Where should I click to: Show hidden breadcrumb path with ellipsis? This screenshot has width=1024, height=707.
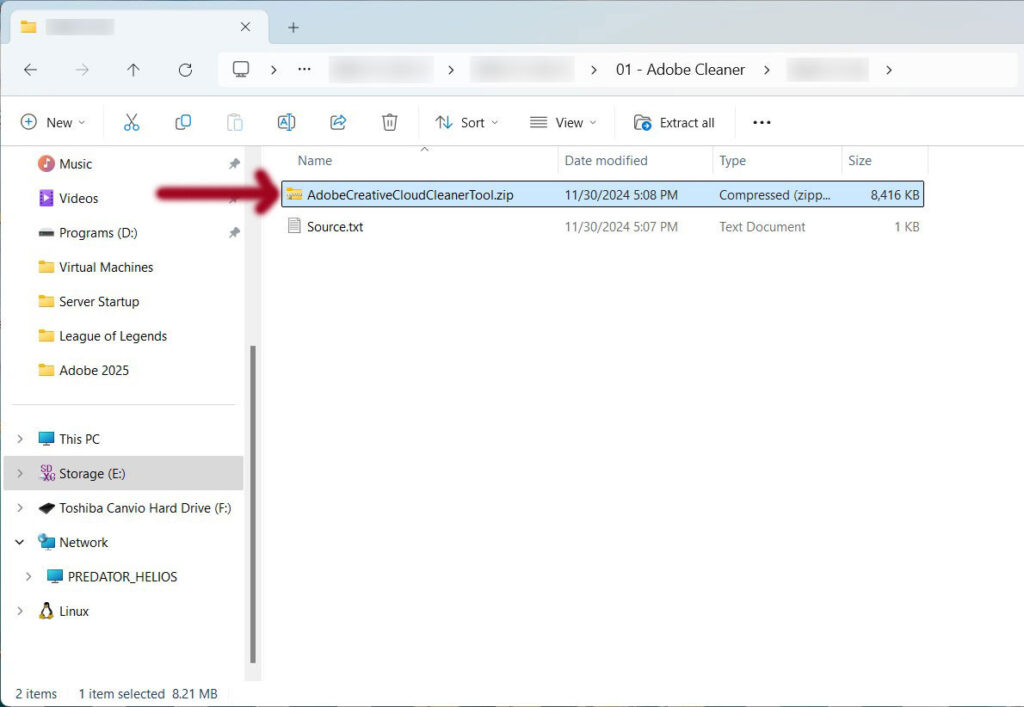(304, 69)
